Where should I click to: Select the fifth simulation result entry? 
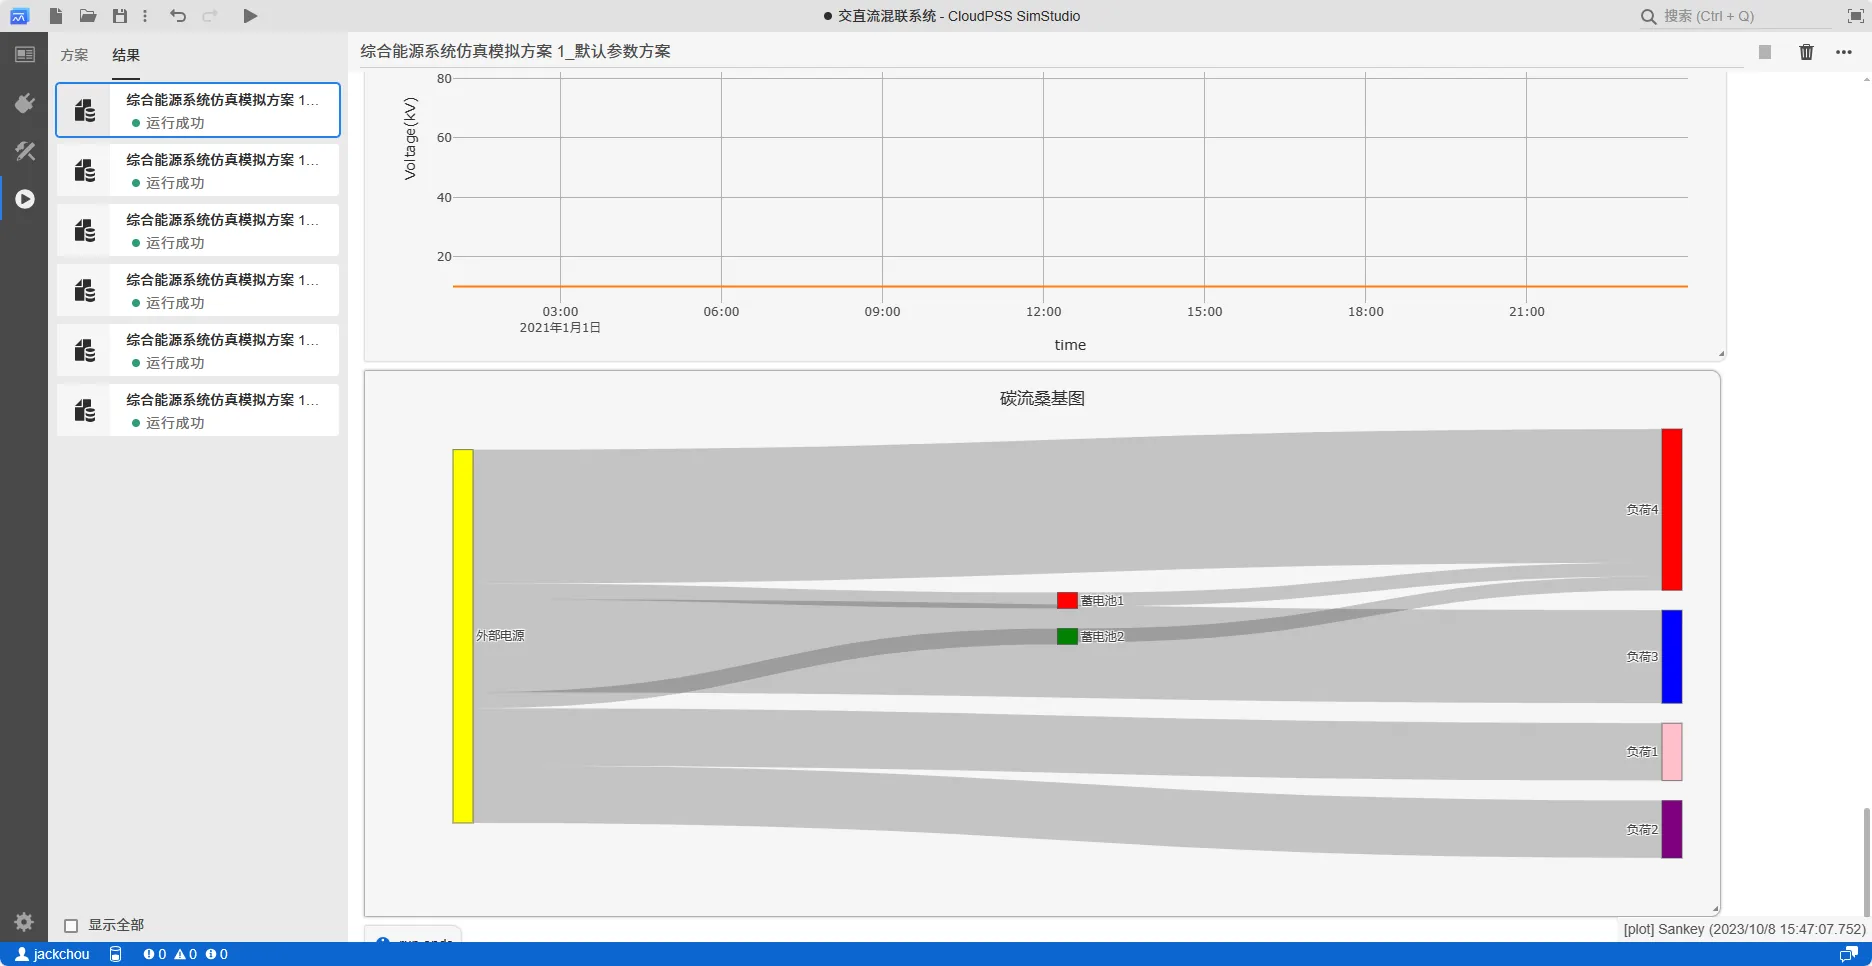[198, 350]
